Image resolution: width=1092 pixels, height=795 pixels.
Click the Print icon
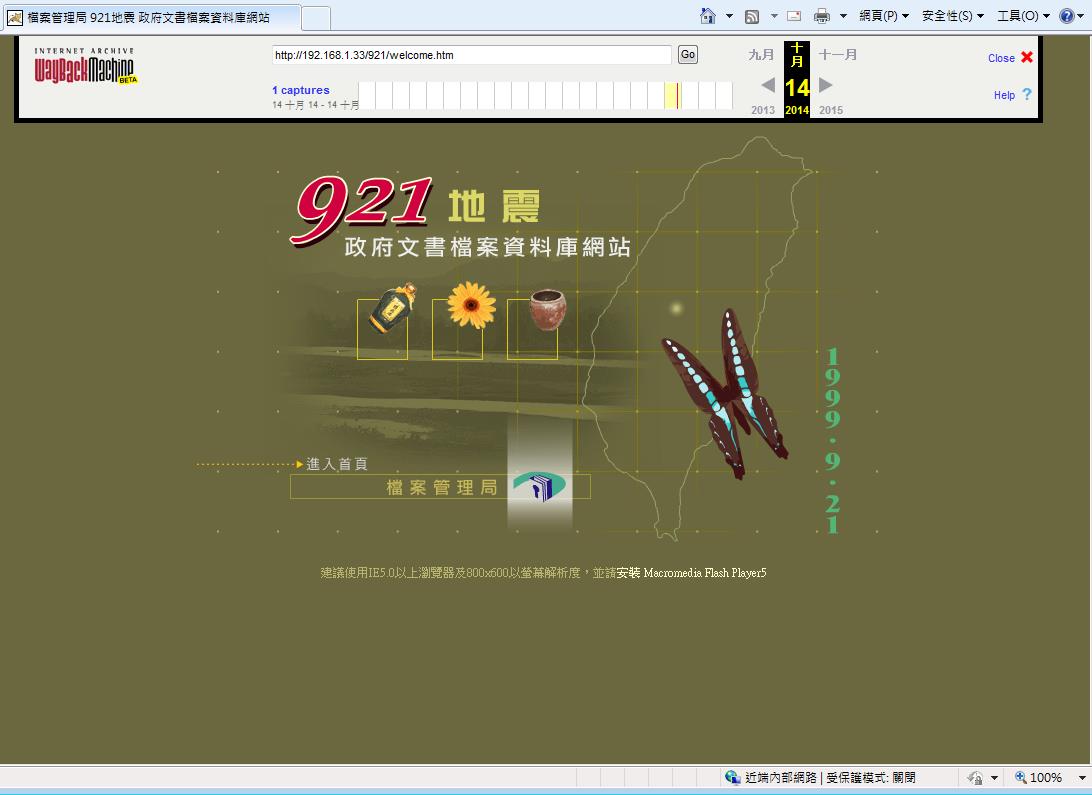point(822,16)
